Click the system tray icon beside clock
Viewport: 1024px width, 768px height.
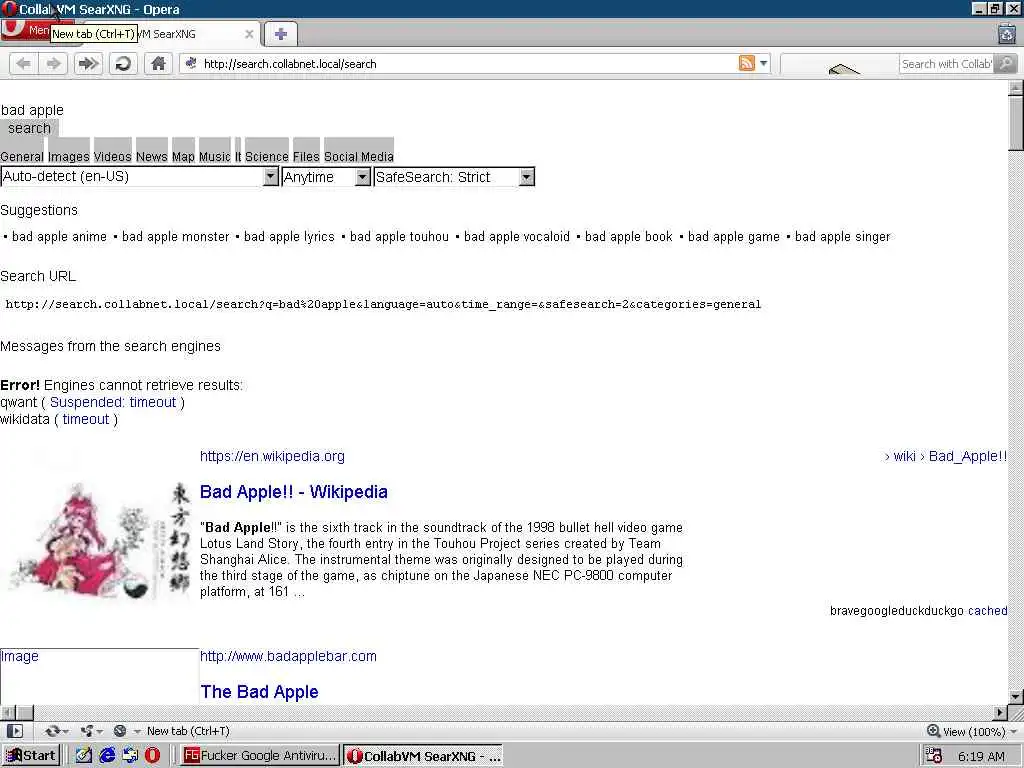[934, 756]
